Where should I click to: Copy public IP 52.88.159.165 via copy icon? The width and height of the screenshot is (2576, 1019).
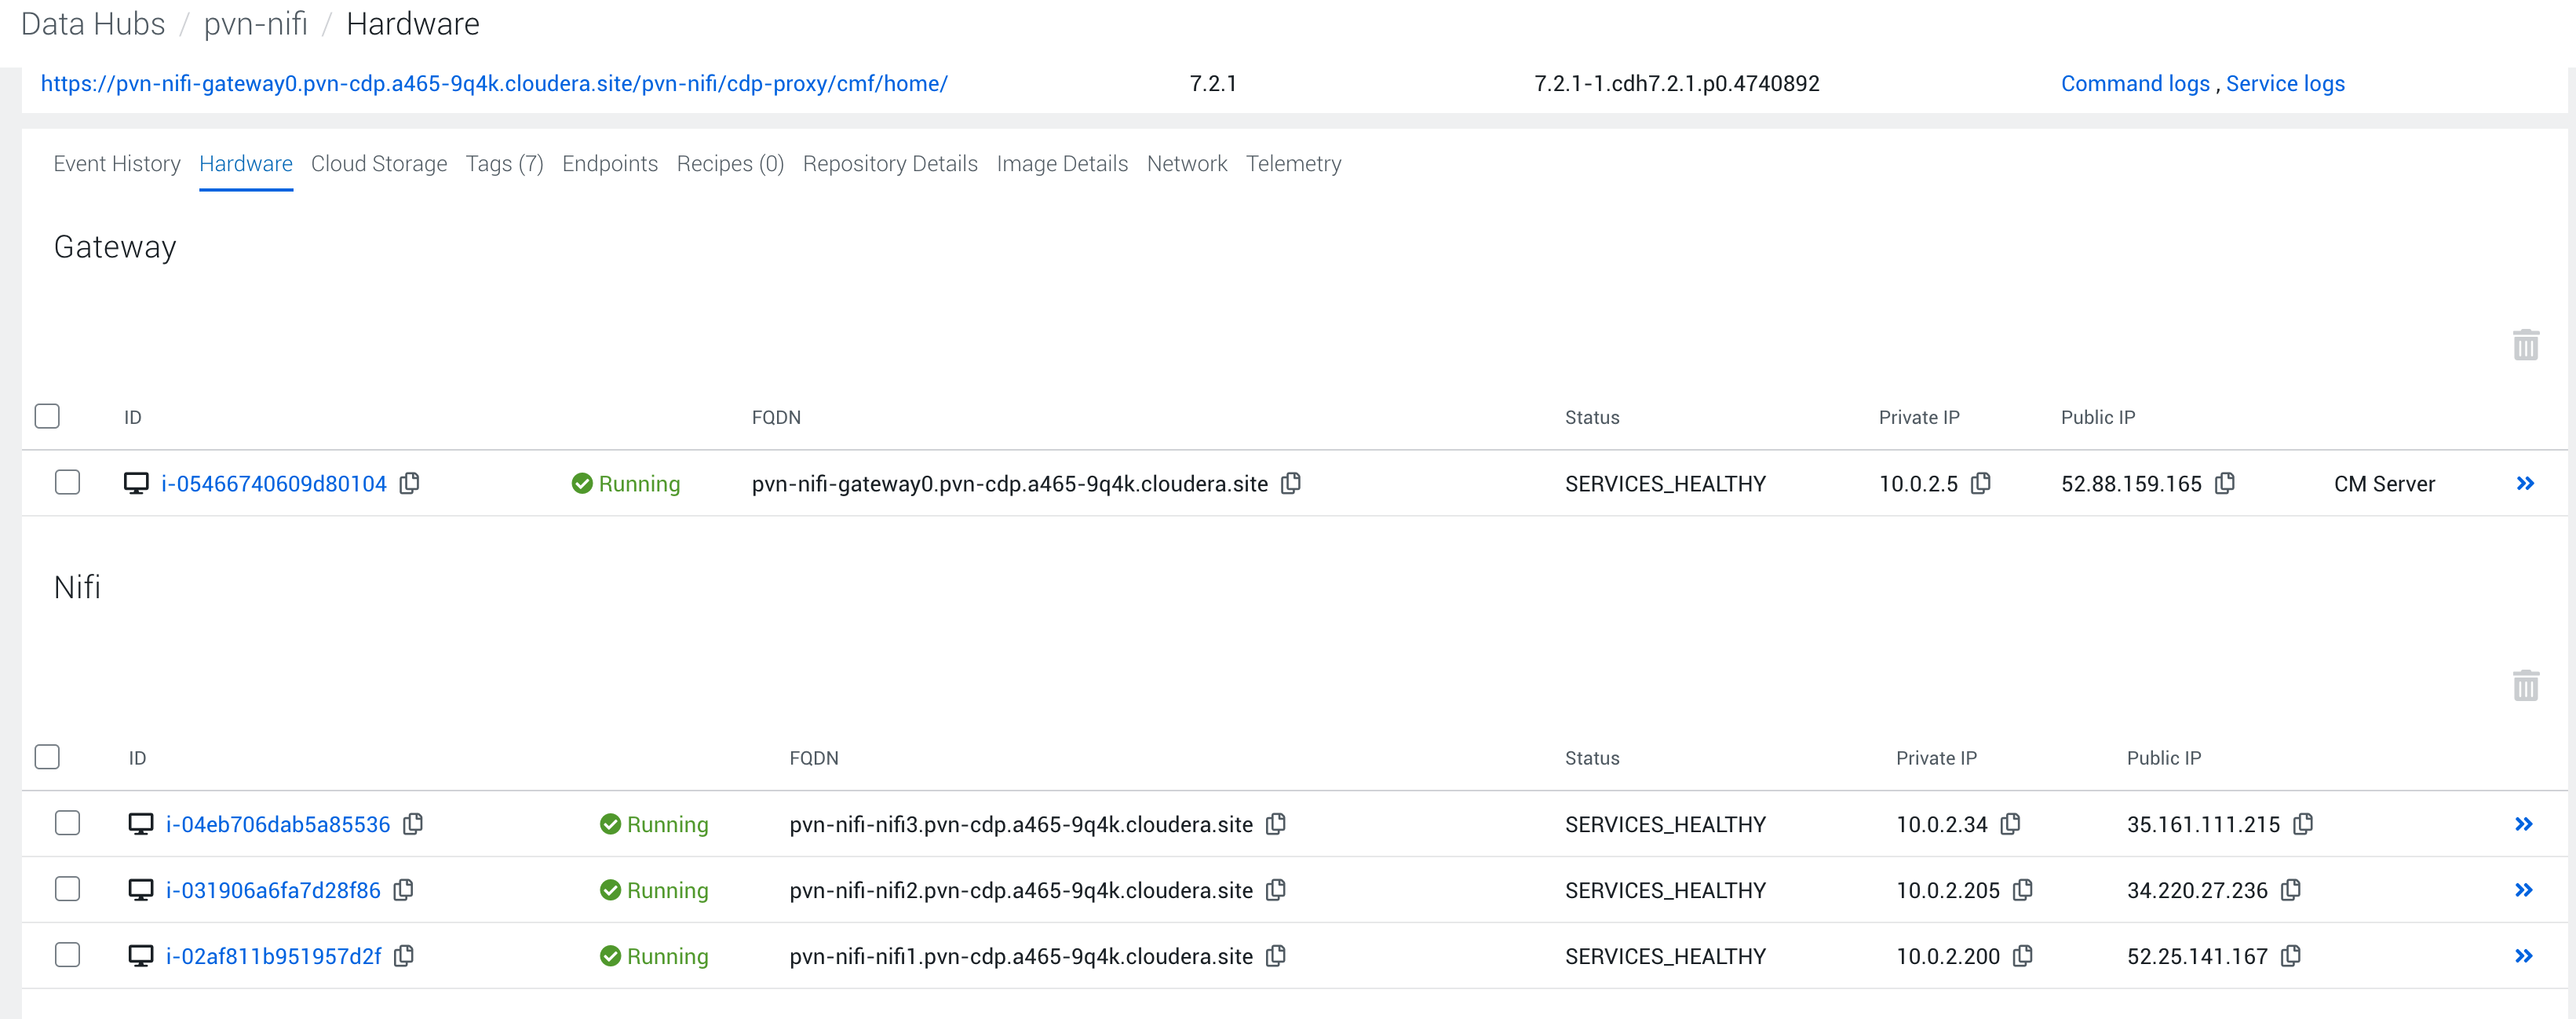point(2225,483)
